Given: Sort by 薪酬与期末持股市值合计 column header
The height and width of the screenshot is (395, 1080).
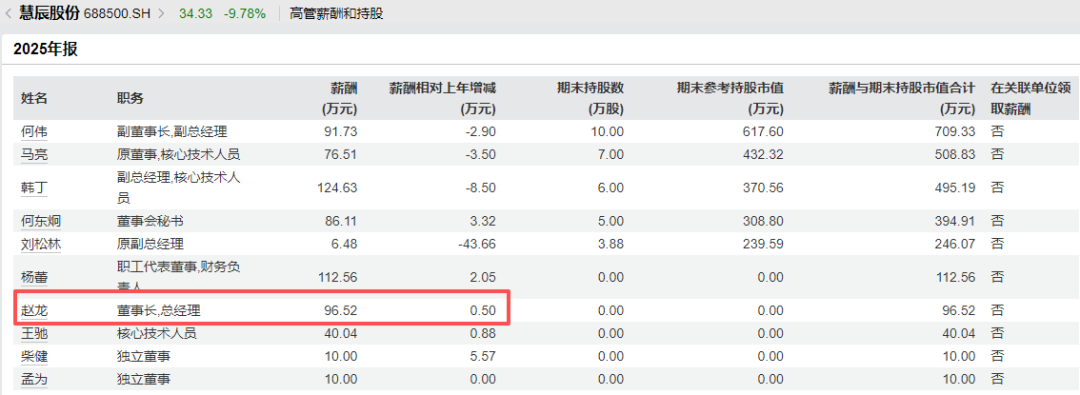Looking at the screenshot, I should tap(902, 98).
